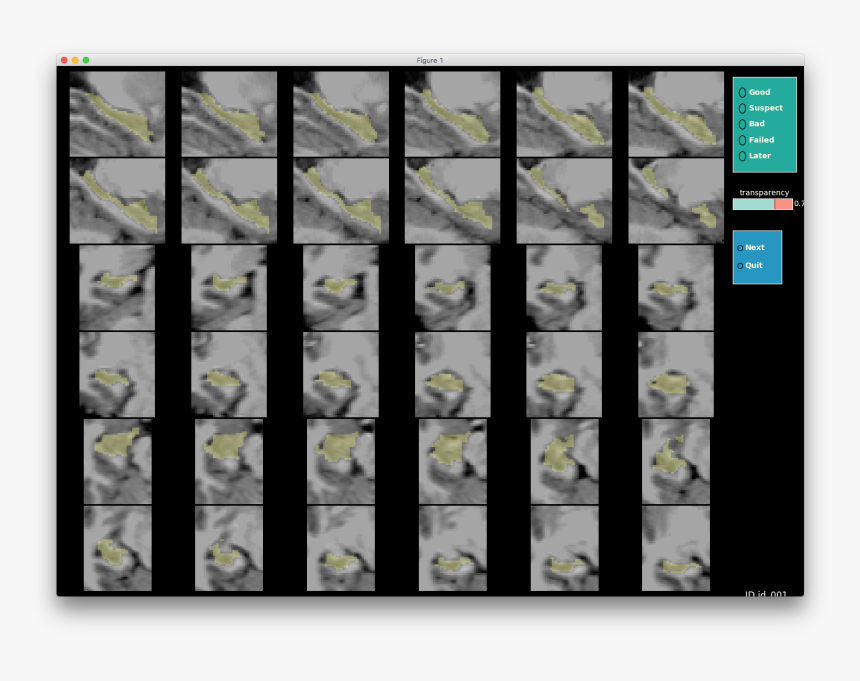Click first slice thumbnail in top row
860x681 pixels.
pos(117,114)
